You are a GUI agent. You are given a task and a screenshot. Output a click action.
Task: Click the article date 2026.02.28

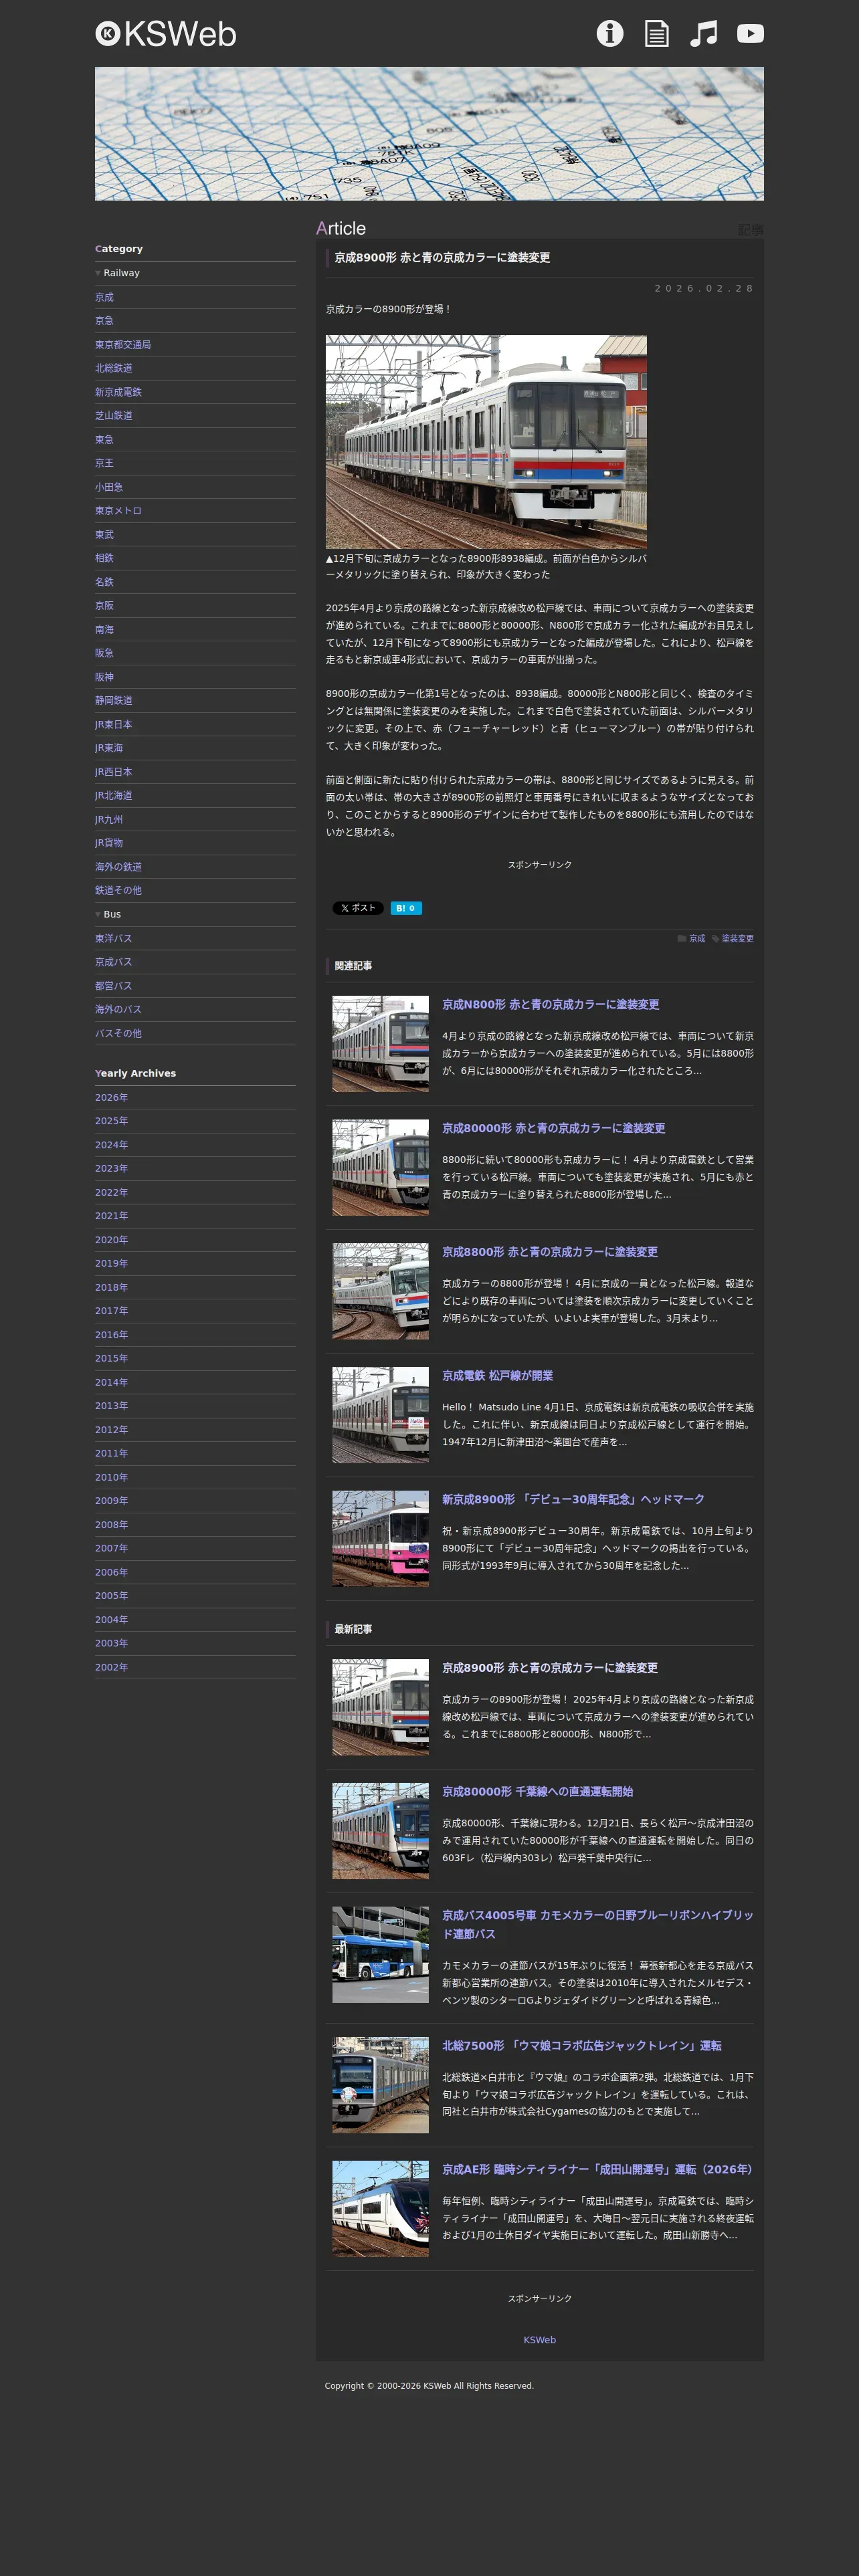click(x=704, y=288)
